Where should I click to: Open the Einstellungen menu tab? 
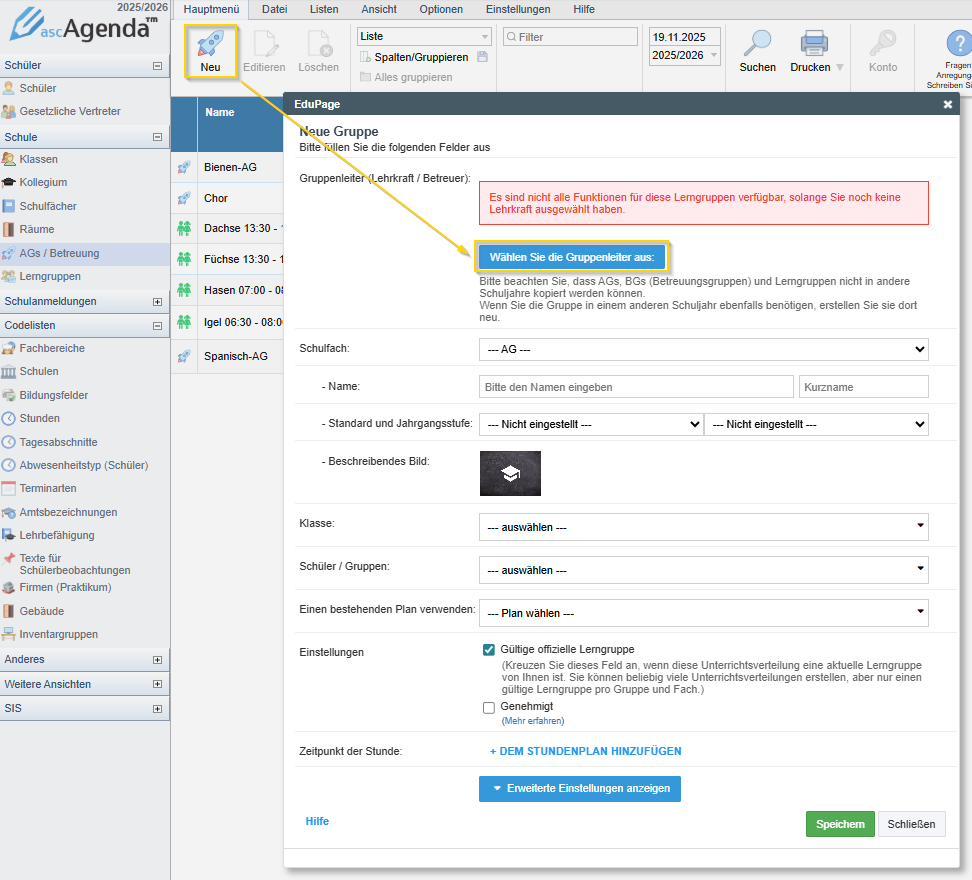(x=518, y=9)
